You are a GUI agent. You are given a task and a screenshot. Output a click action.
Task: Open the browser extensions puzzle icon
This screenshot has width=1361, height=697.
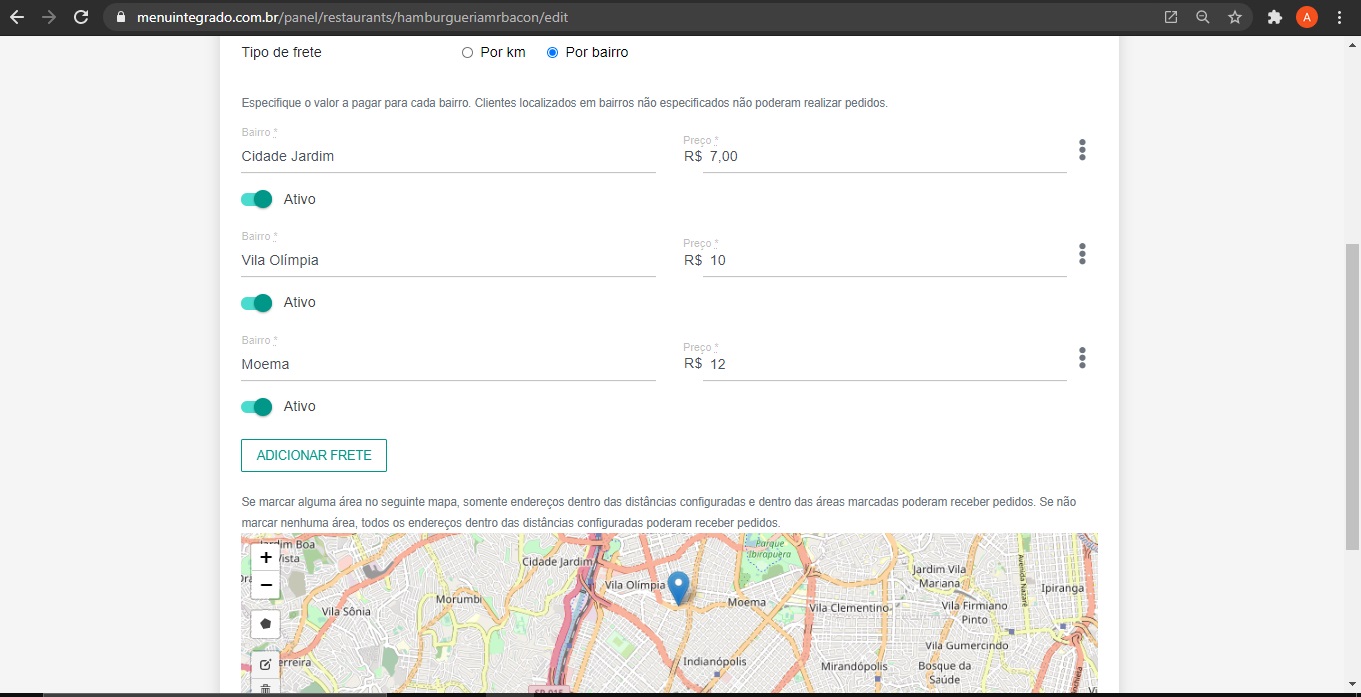tap(1274, 17)
